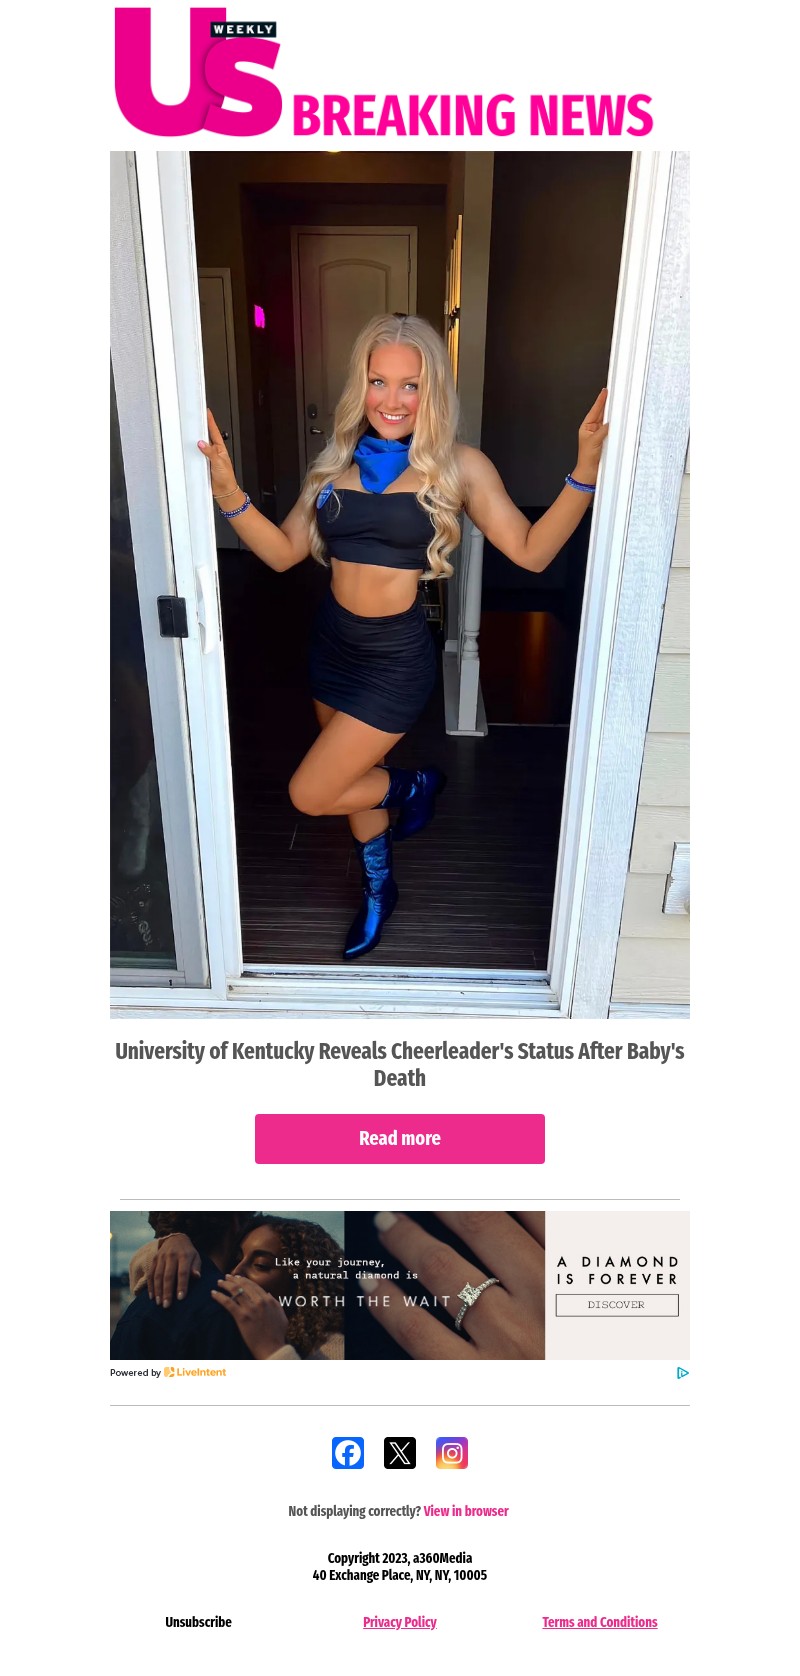Open the View in browser link

tap(466, 1511)
